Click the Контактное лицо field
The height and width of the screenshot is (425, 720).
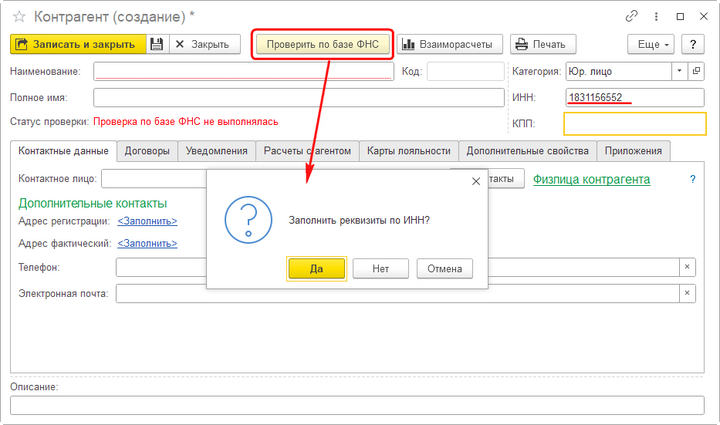[x=154, y=179]
